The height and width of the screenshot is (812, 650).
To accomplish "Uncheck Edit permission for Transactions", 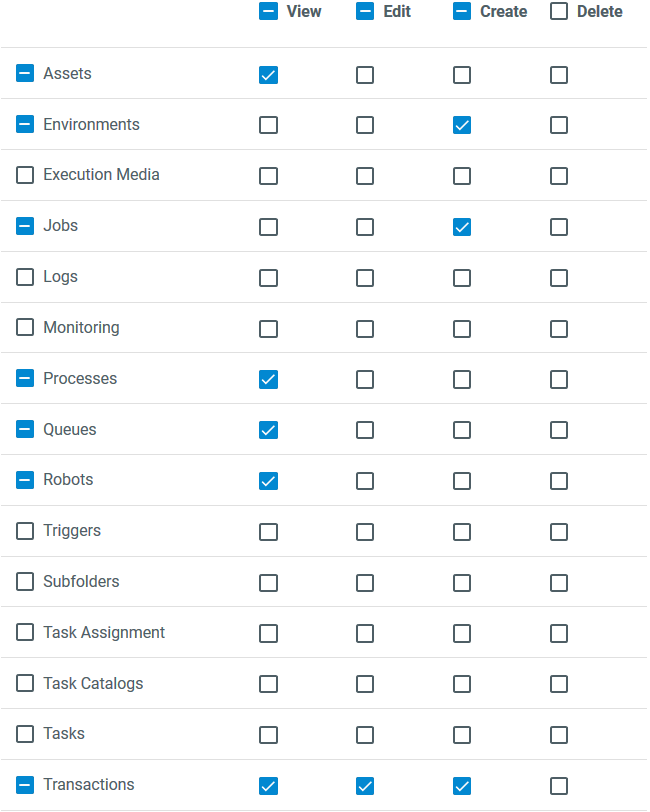I will click(x=365, y=786).
